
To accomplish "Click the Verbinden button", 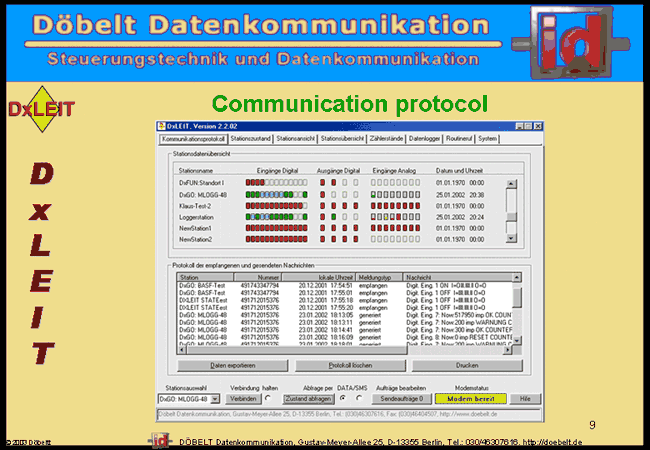I will point(243,399).
